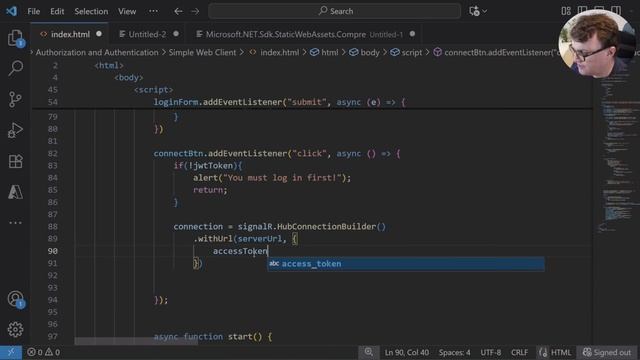Image resolution: width=640 pixels, height=360 pixels.
Task: Open the Search view in activity bar
Action: coord(16,68)
